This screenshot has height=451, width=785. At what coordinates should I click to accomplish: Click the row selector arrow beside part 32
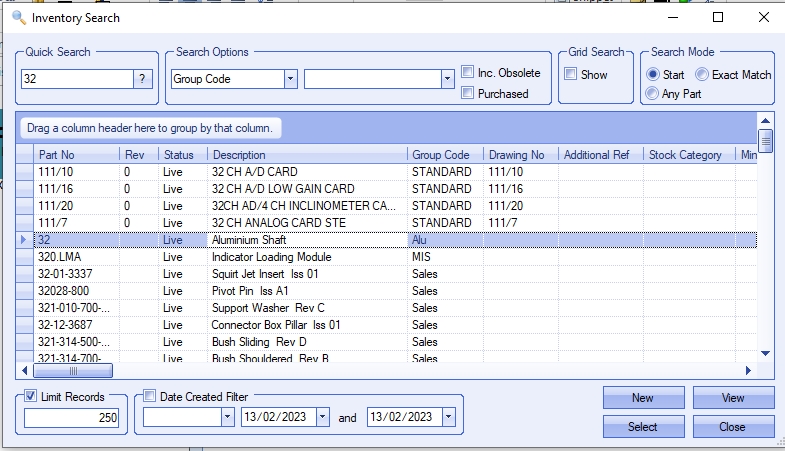click(x=24, y=240)
